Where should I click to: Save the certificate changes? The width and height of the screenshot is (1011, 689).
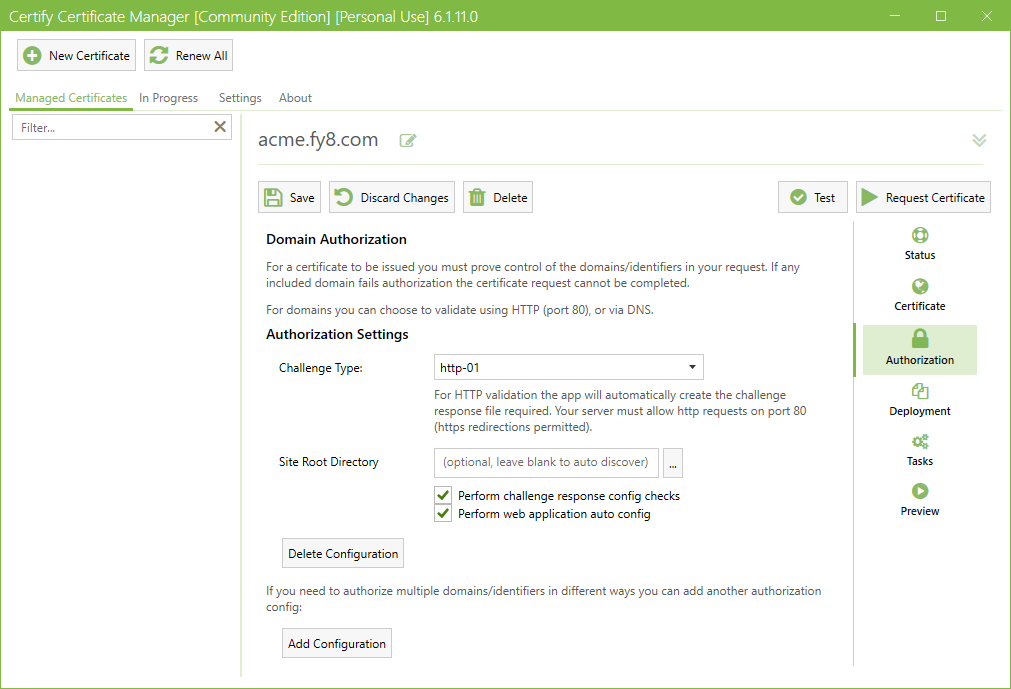click(x=290, y=197)
